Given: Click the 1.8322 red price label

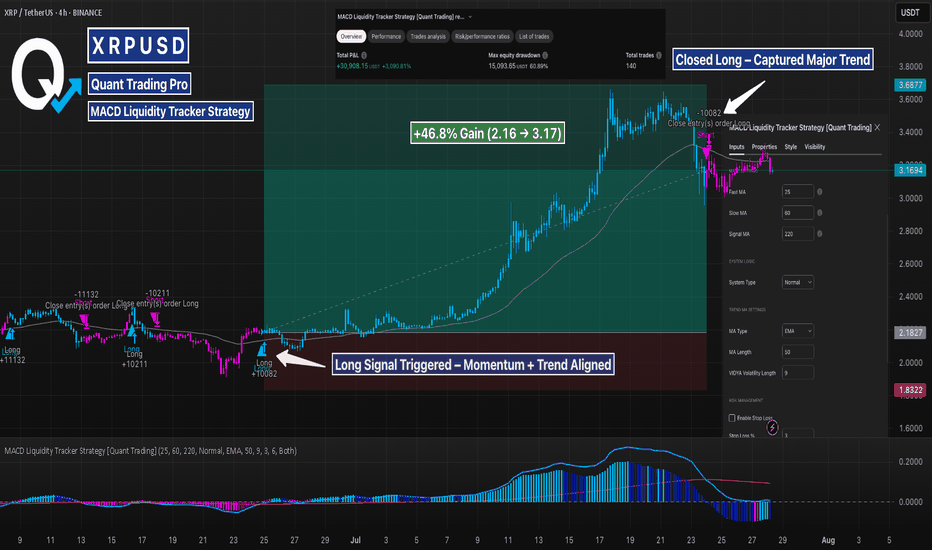Looking at the screenshot, I should tap(910, 390).
